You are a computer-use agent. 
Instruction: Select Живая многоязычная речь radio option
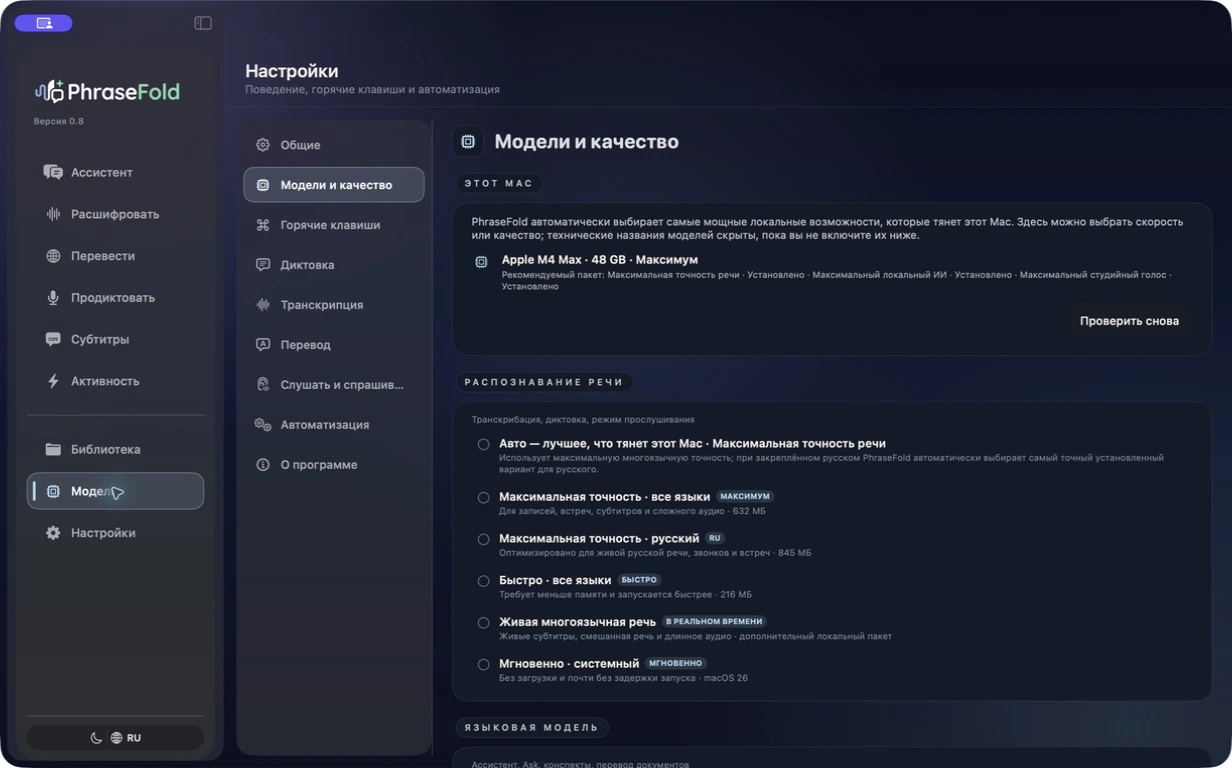(483, 623)
